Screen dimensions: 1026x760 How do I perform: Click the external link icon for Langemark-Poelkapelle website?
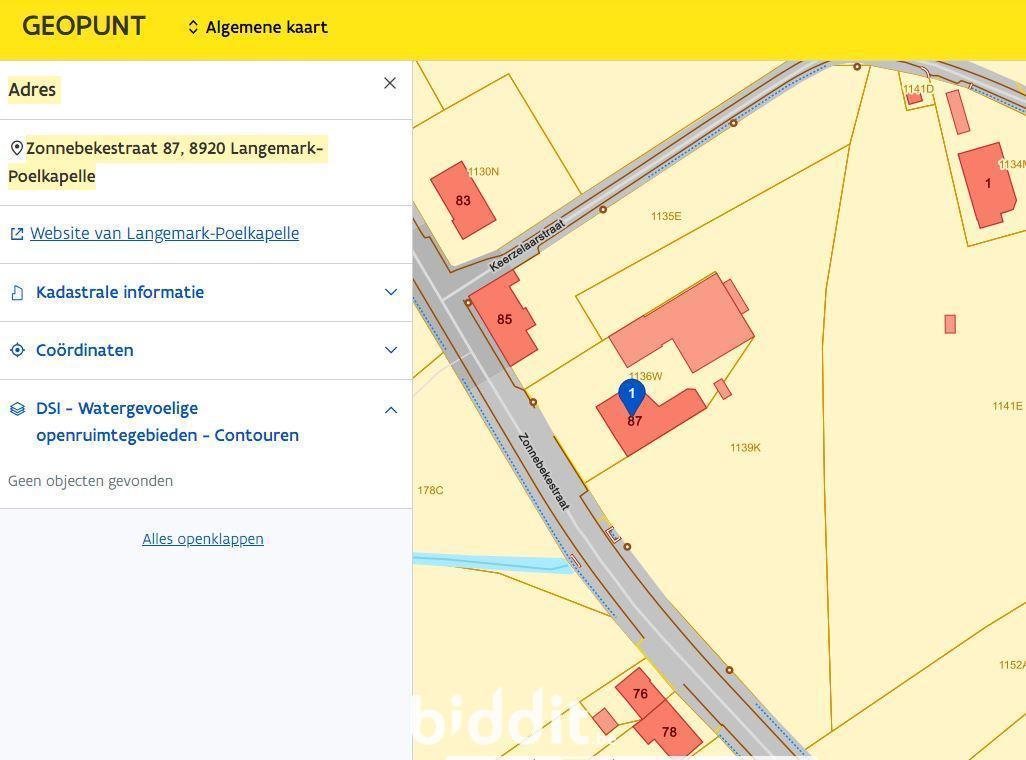[16, 234]
